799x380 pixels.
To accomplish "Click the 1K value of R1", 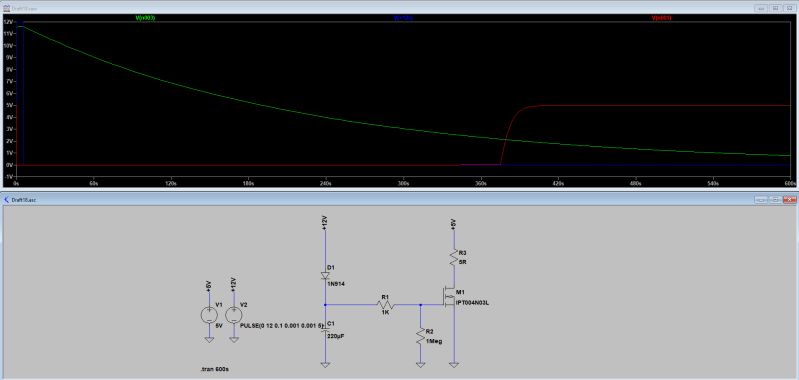I will 385,313.
